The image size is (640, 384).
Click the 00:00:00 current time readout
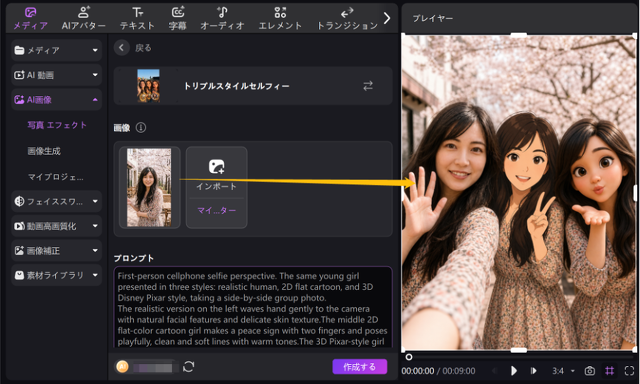coord(418,371)
